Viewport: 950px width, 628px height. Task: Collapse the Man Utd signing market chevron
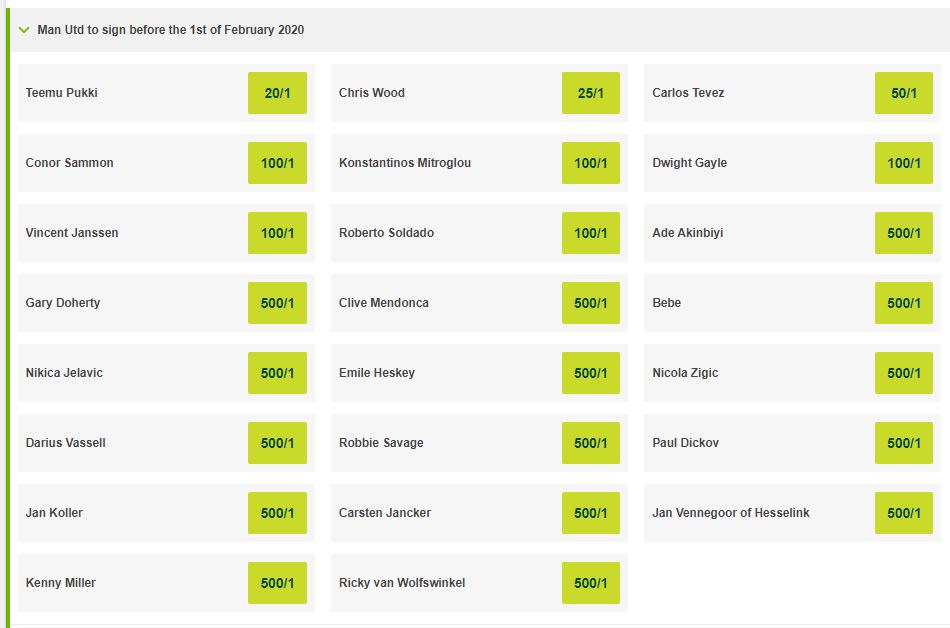tap(23, 30)
